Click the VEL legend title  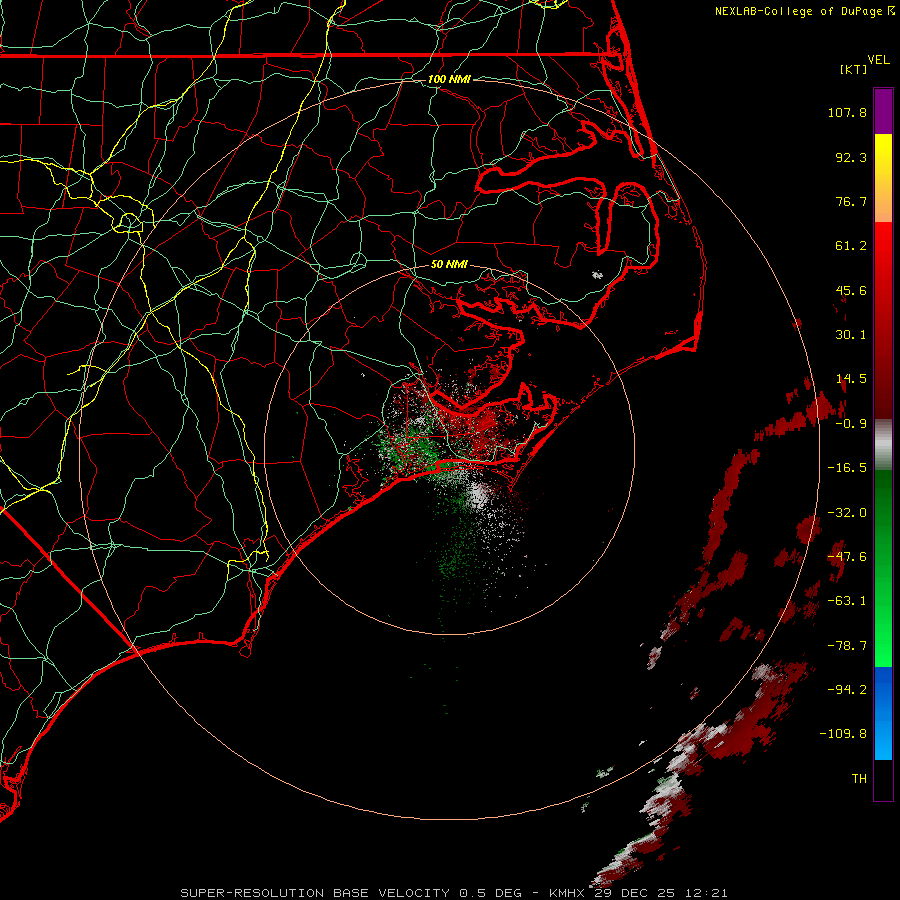[879, 60]
